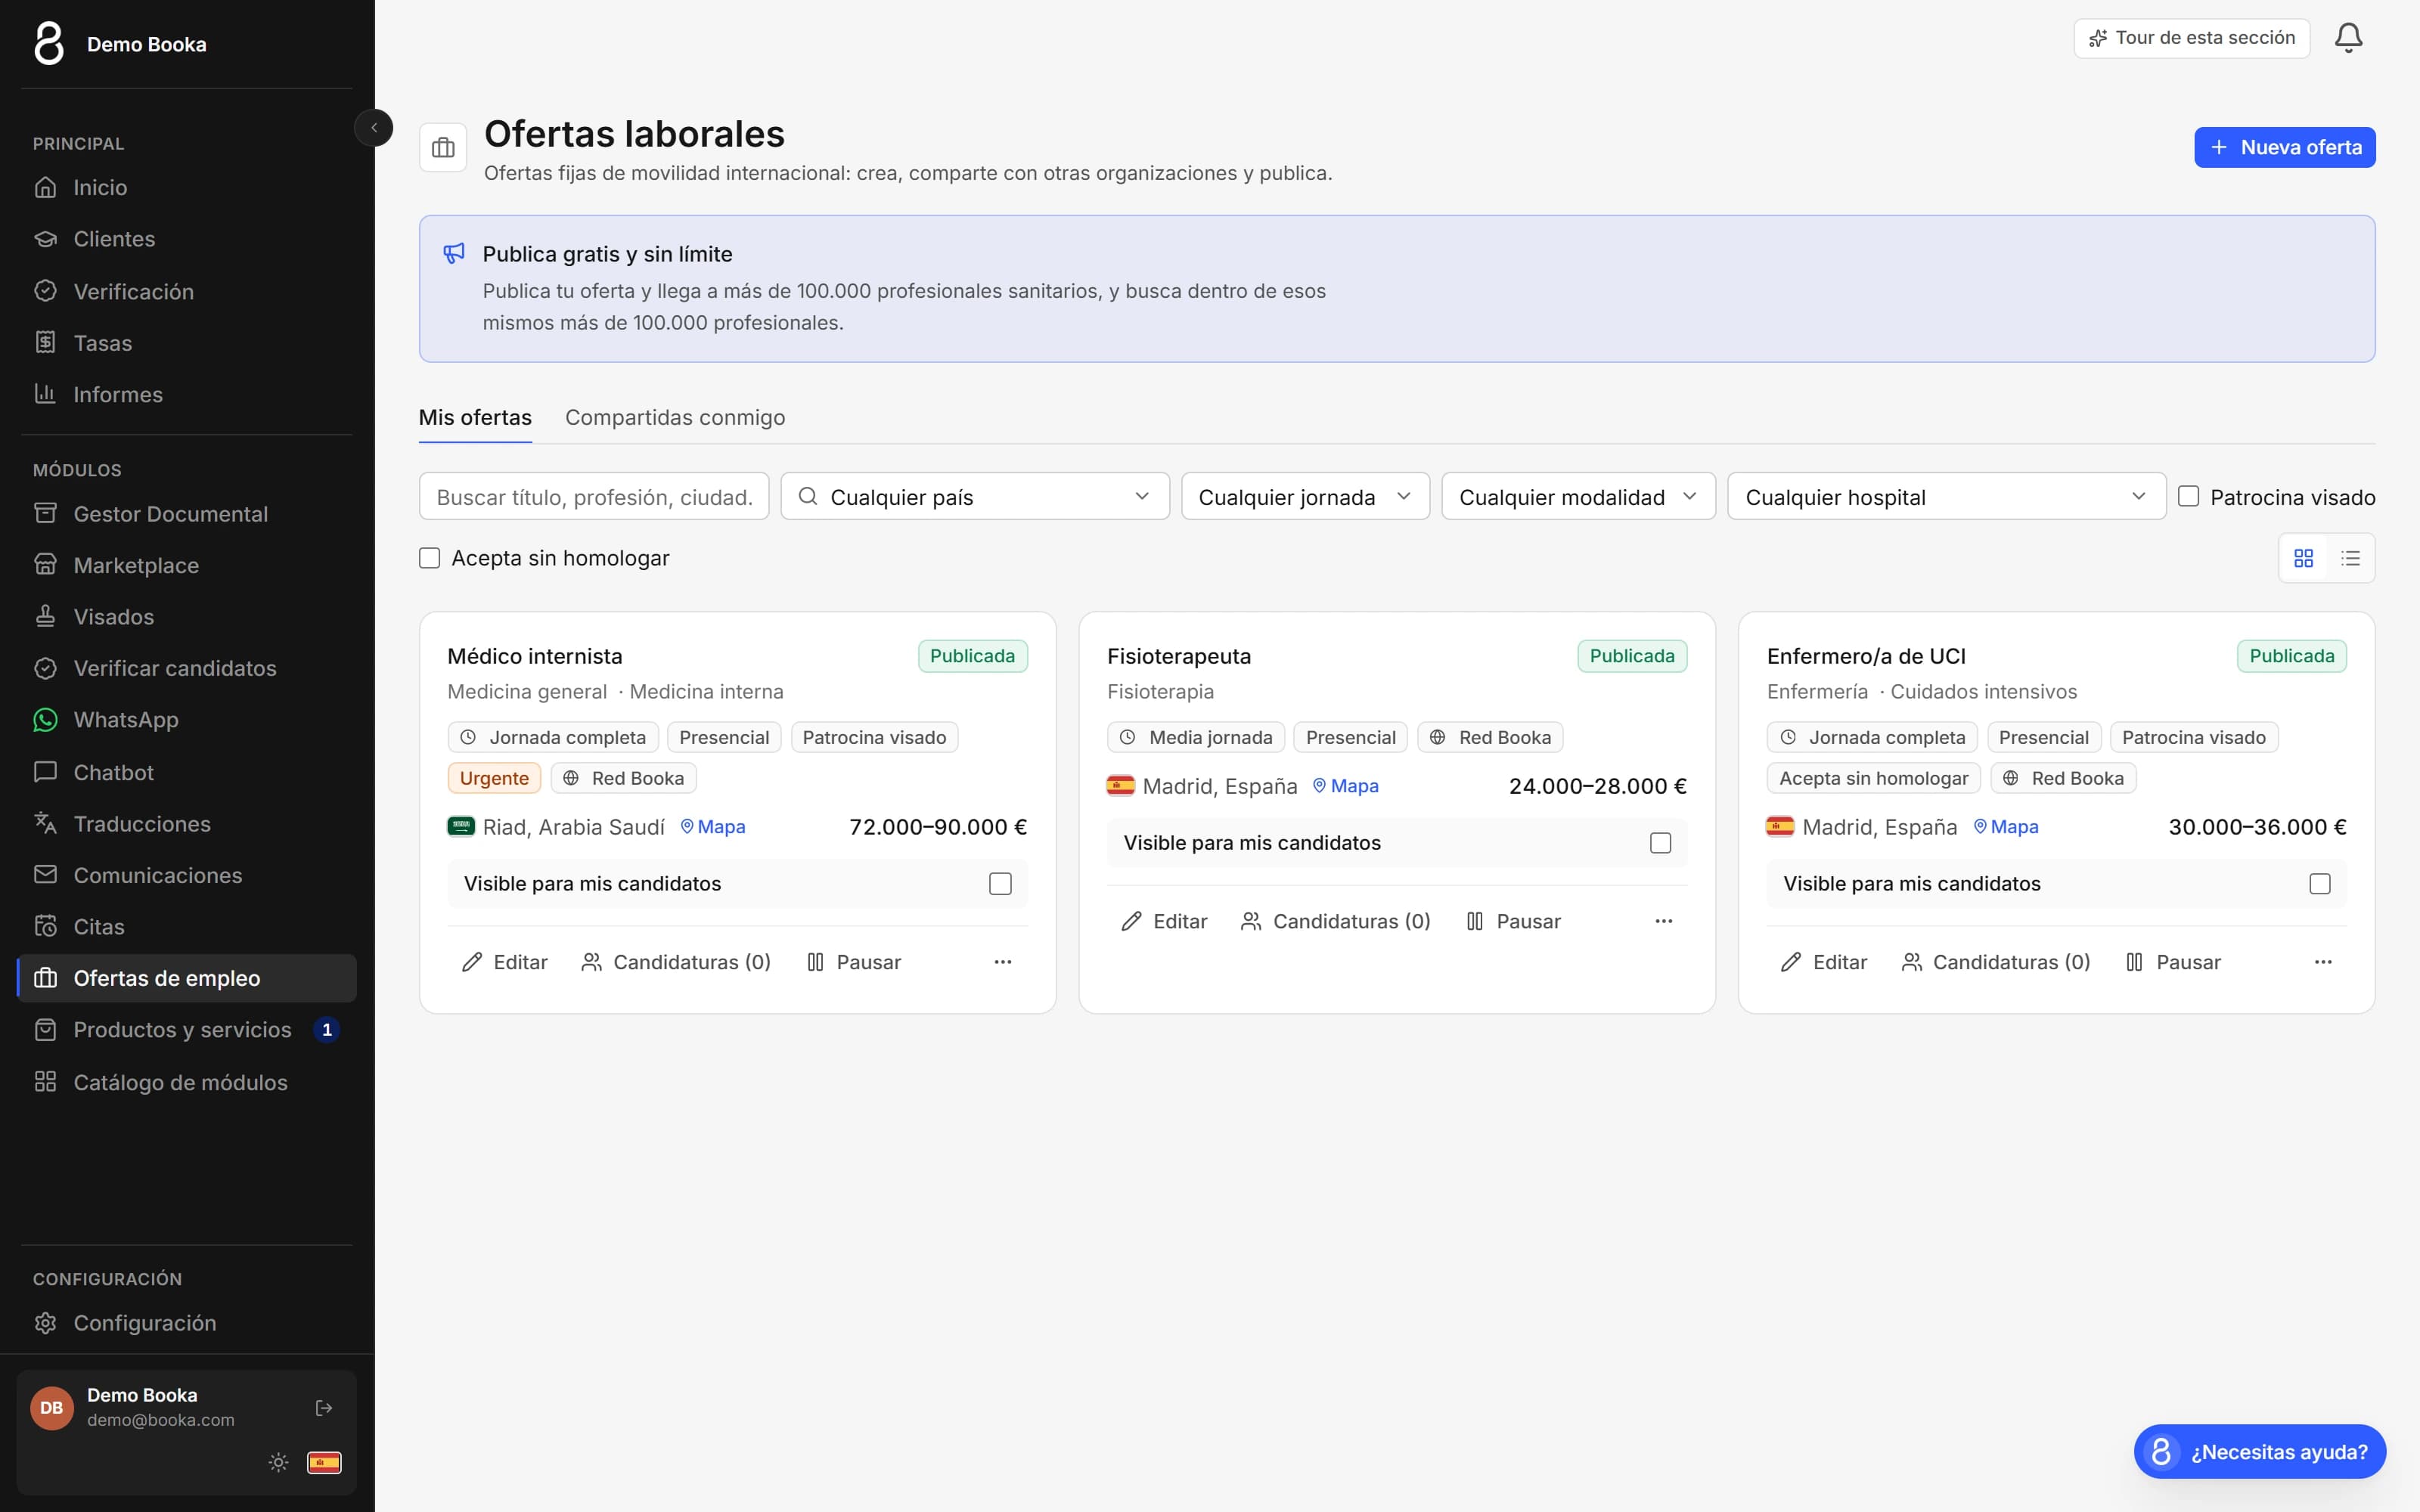Change language via the Spanish flag icon
Screen dimensions: 2420x1512
click(324, 1463)
